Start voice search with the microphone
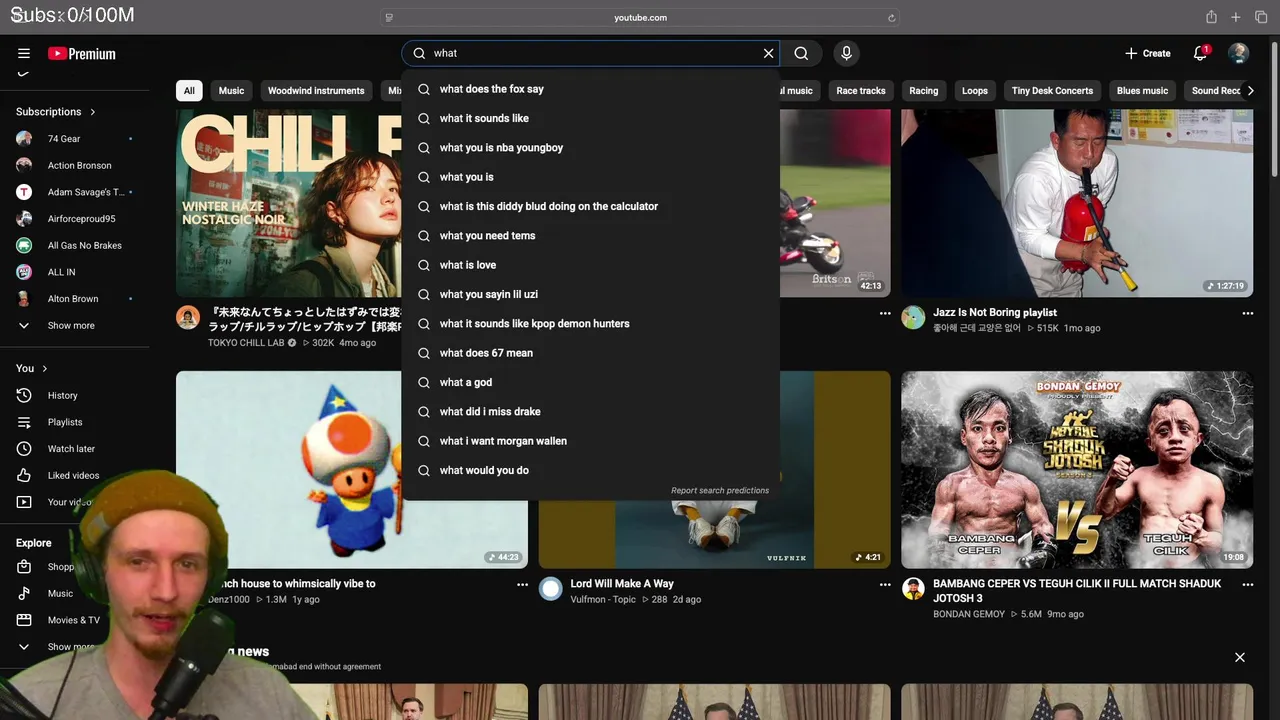The height and width of the screenshot is (720, 1280). 846,53
